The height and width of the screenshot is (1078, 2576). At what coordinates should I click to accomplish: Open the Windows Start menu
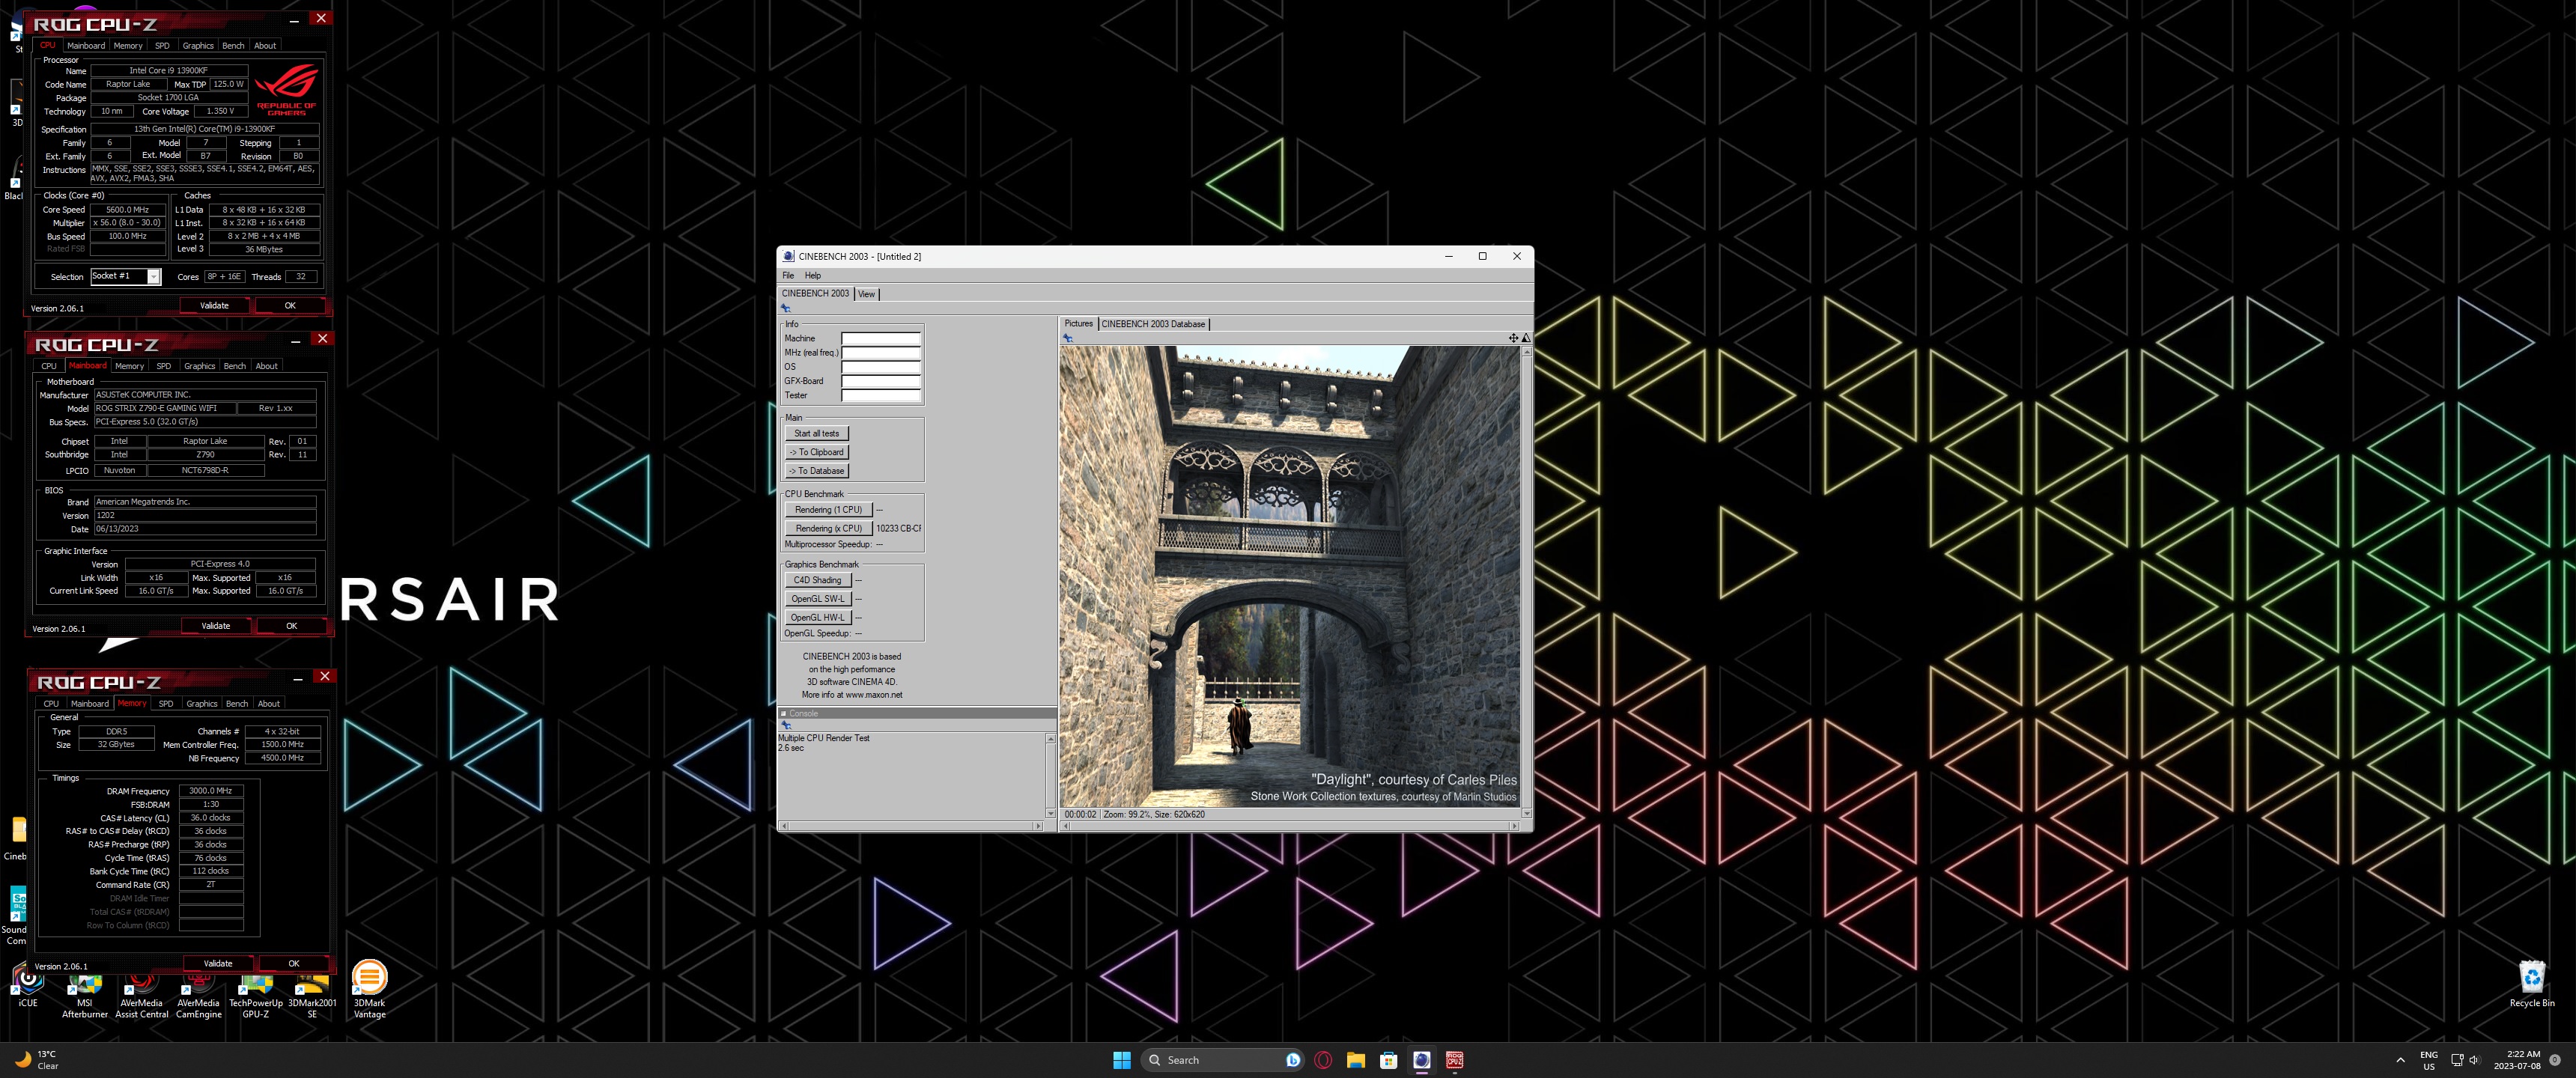[1121, 1060]
